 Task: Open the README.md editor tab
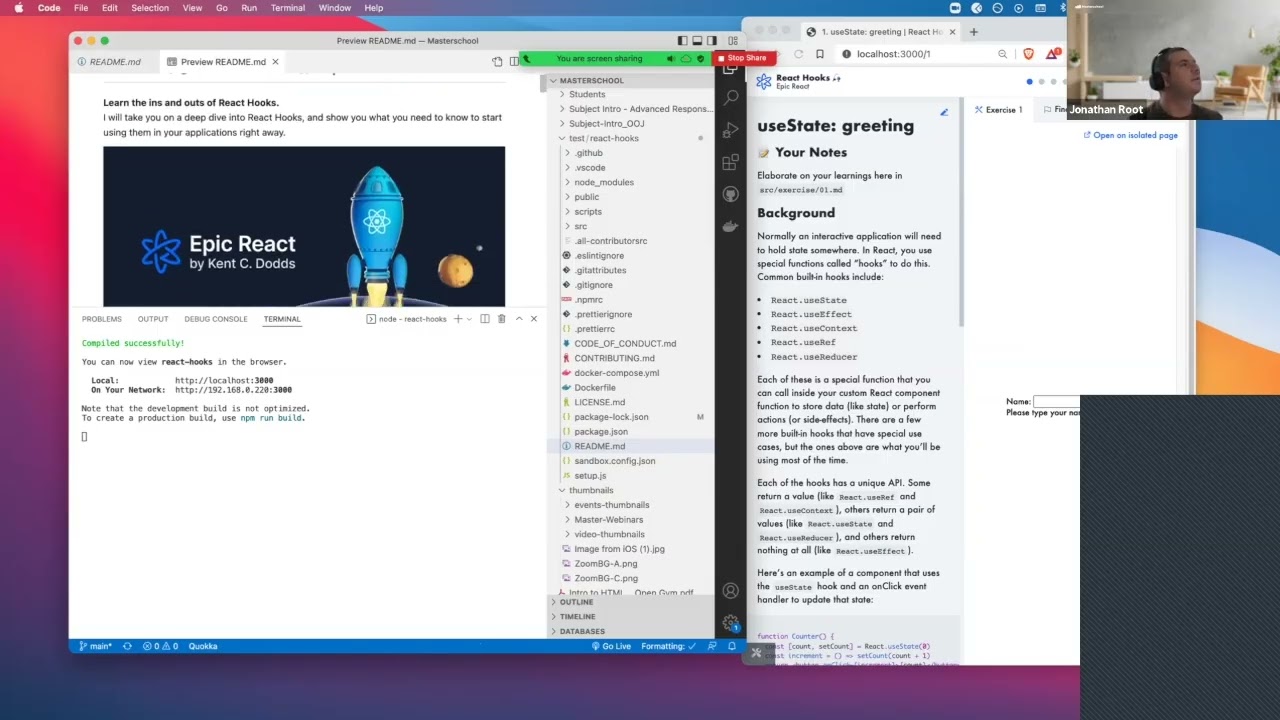[x=115, y=62]
